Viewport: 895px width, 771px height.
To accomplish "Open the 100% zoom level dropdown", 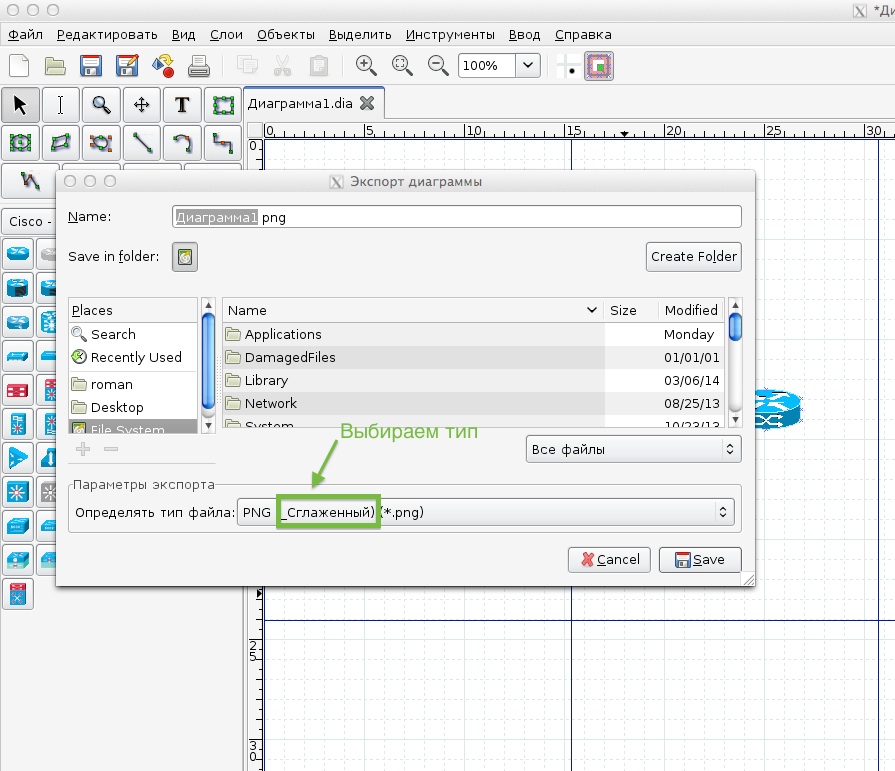I will [529, 66].
